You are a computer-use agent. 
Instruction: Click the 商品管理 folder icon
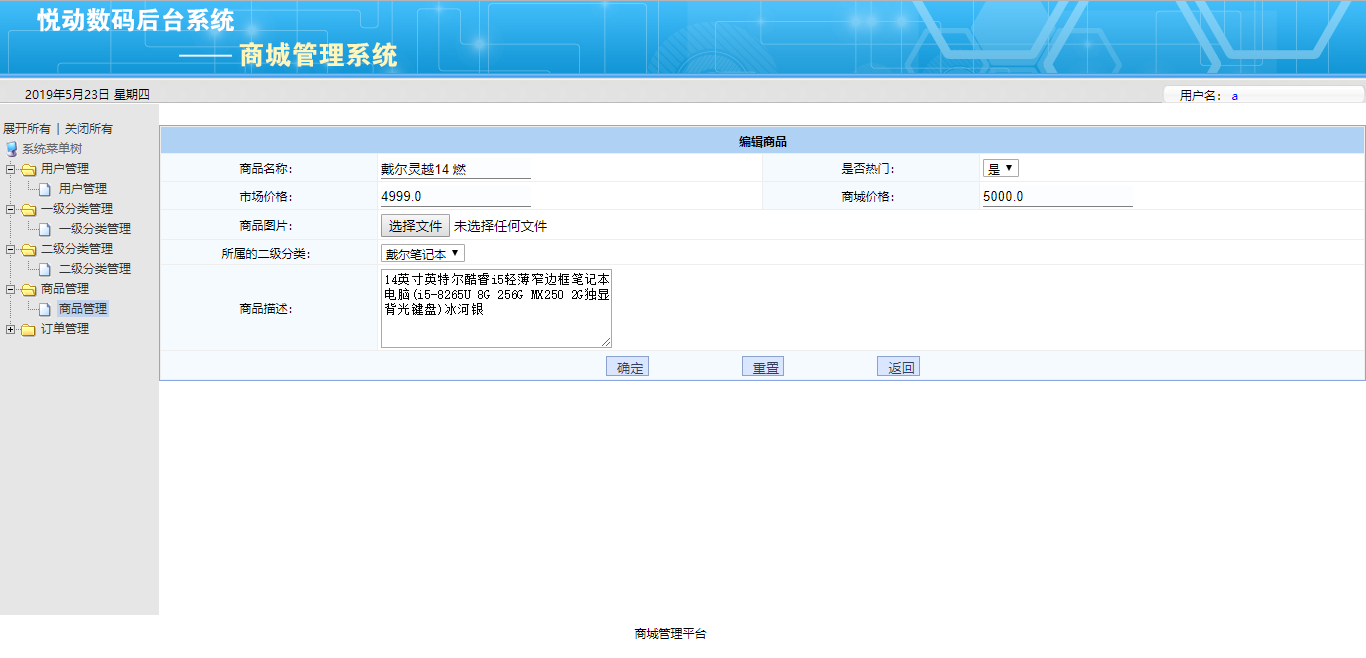point(29,289)
